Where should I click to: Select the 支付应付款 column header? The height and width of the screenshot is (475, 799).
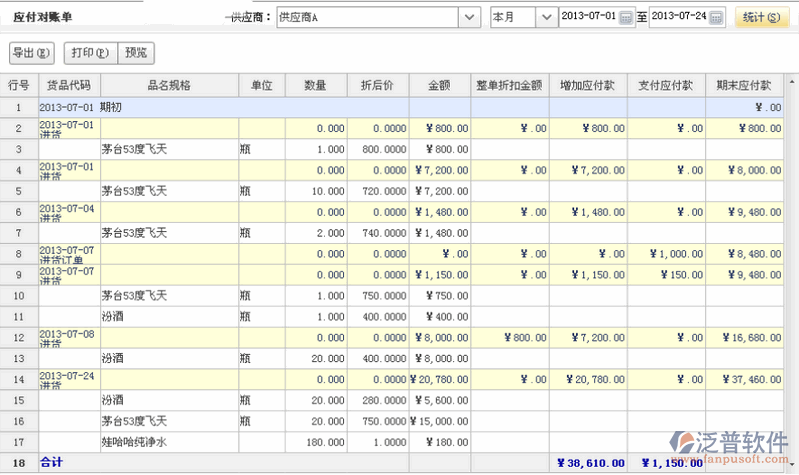coord(666,86)
